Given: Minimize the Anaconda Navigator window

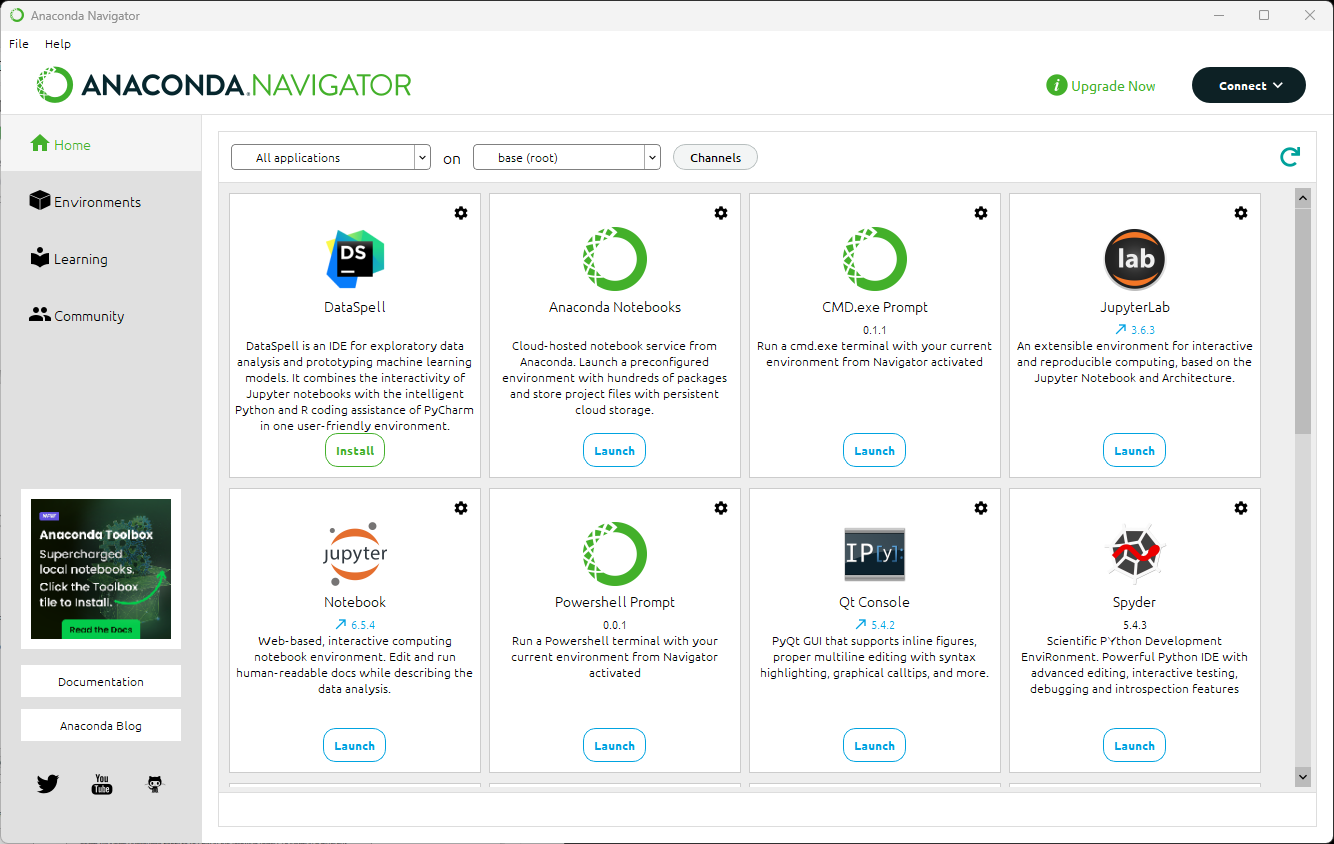Looking at the screenshot, I should click(1218, 15).
